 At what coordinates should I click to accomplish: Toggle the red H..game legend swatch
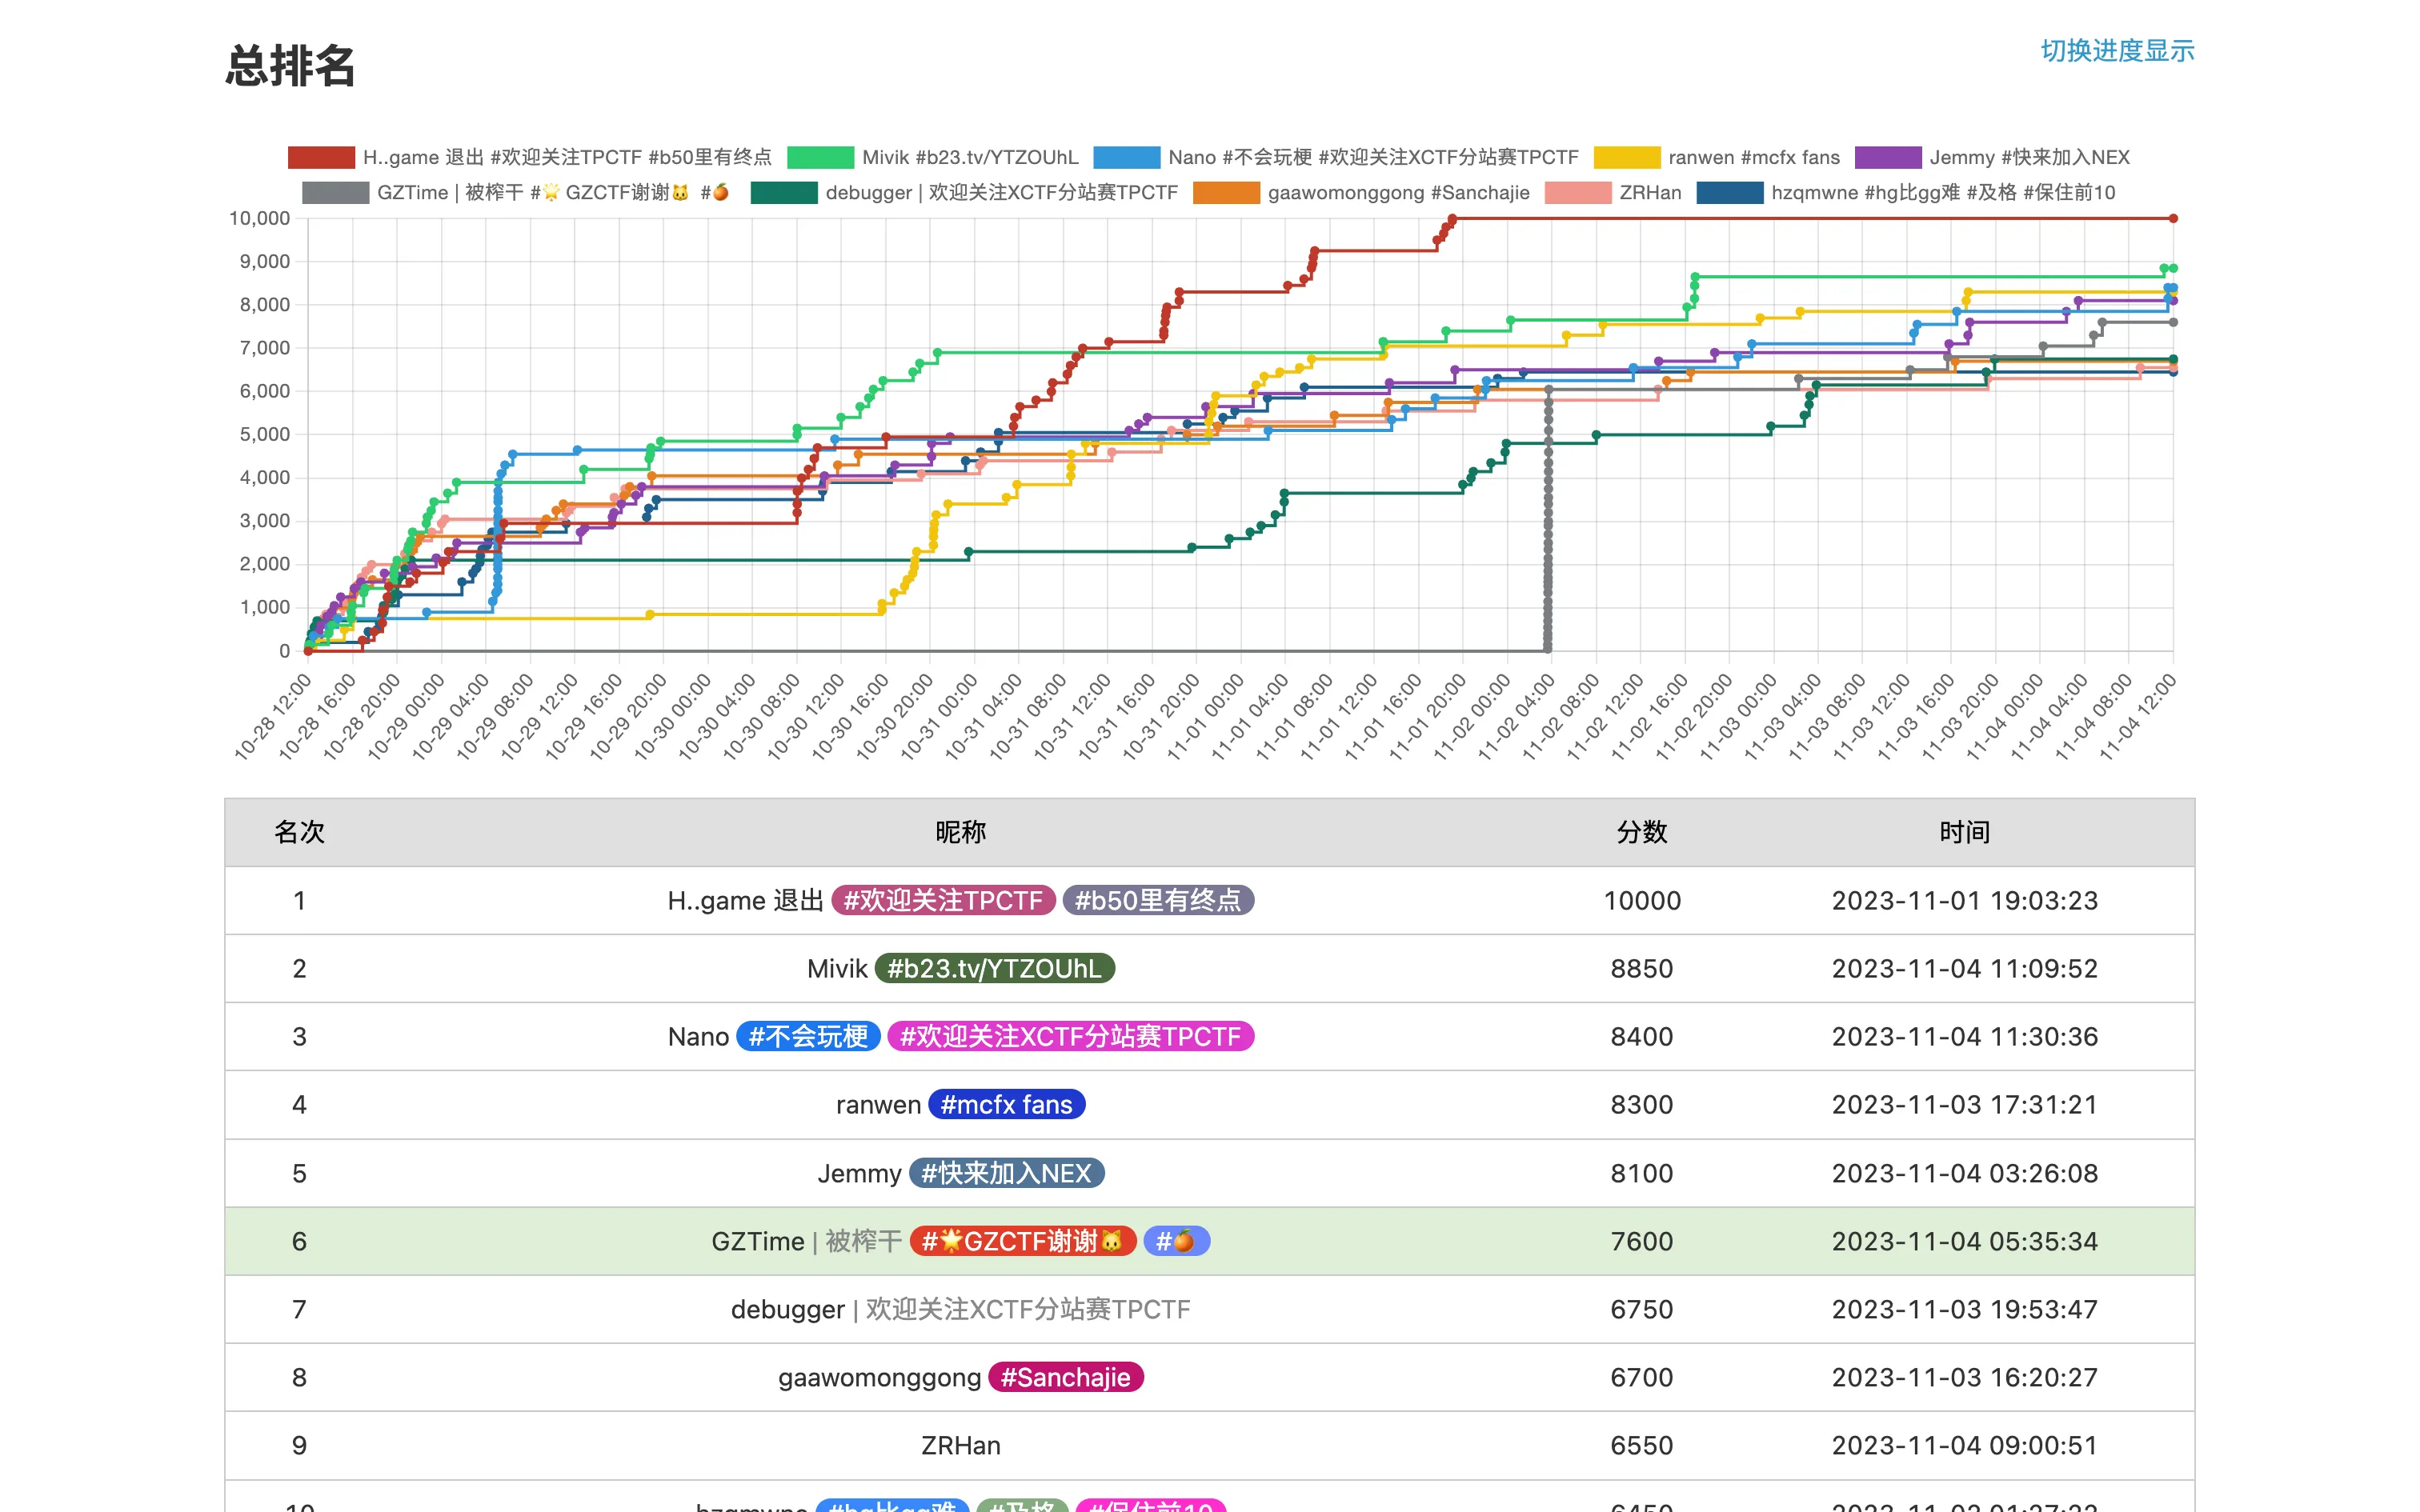click(321, 157)
